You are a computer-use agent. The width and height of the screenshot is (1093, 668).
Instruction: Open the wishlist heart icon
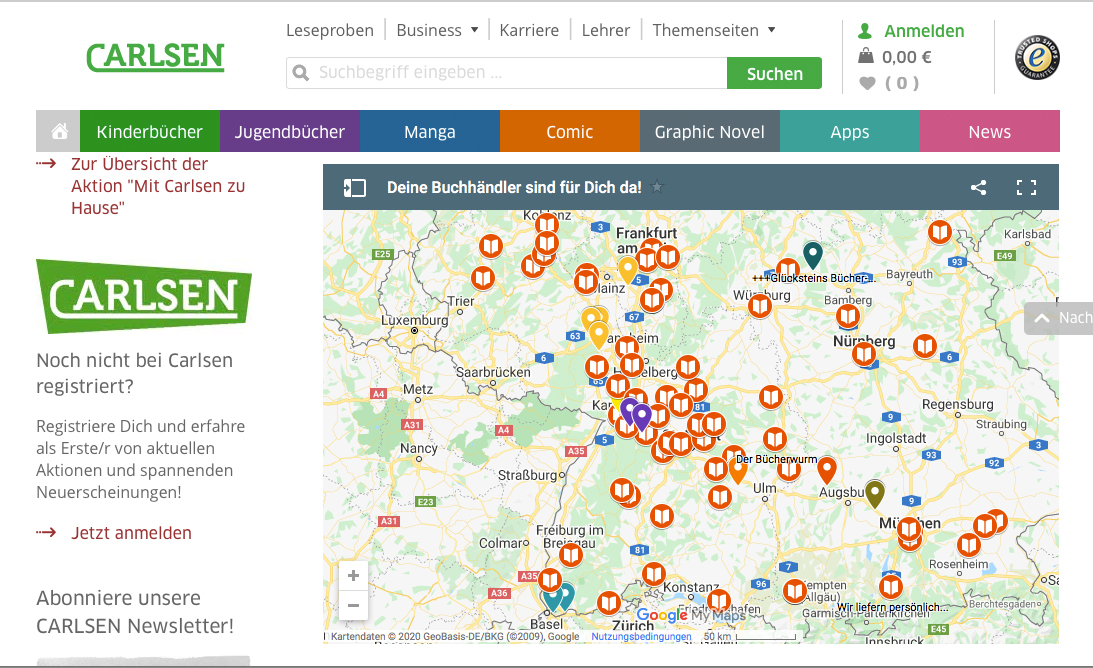tap(866, 83)
